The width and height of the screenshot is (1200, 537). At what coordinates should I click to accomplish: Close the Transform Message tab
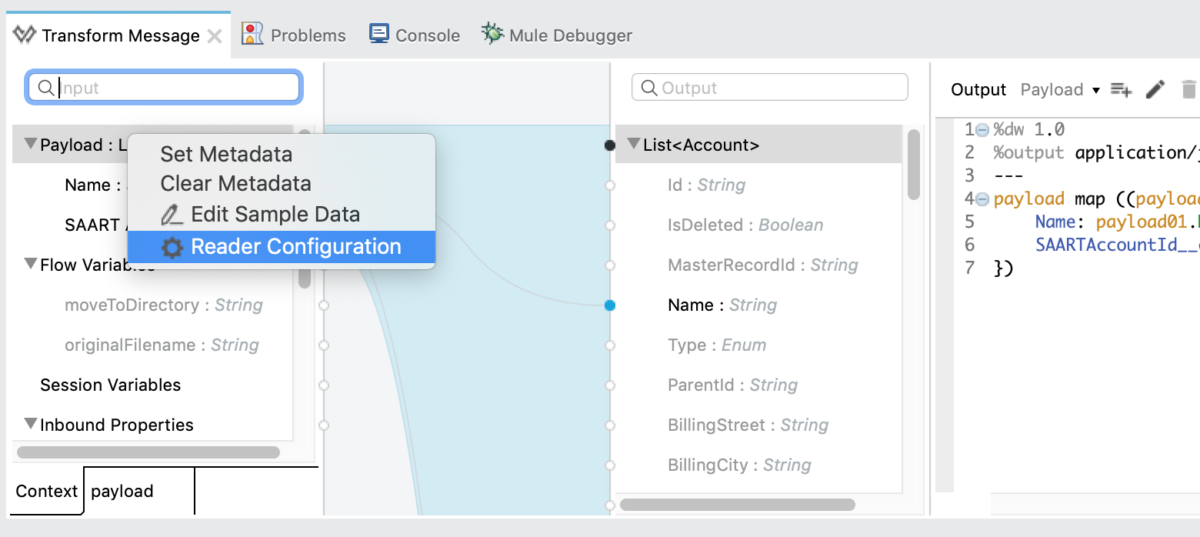point(214,36)
